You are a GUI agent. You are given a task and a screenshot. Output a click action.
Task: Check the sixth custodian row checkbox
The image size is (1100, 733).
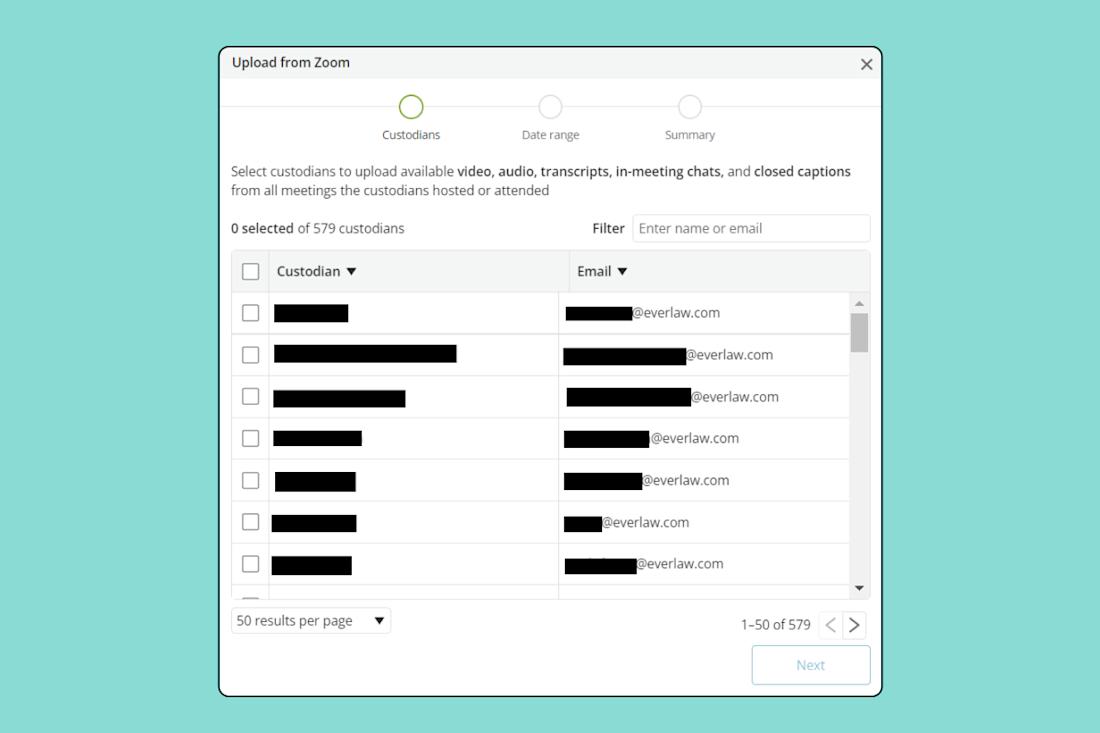point(250,522)
